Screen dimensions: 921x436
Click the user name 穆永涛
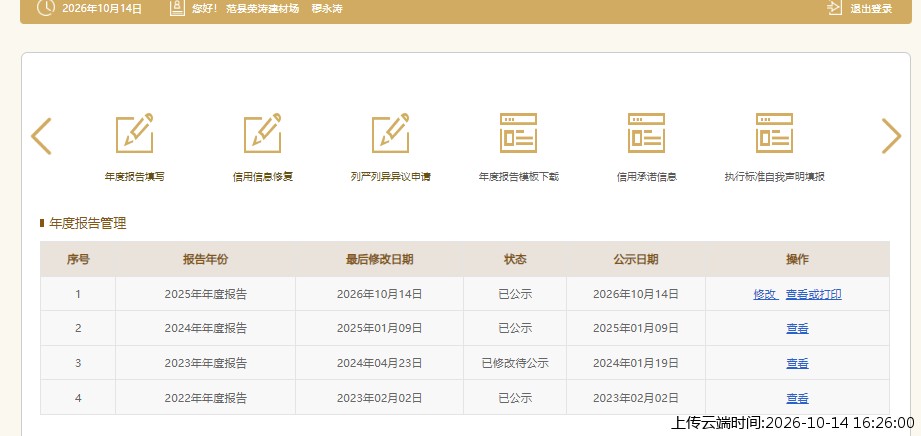[327, 9]
